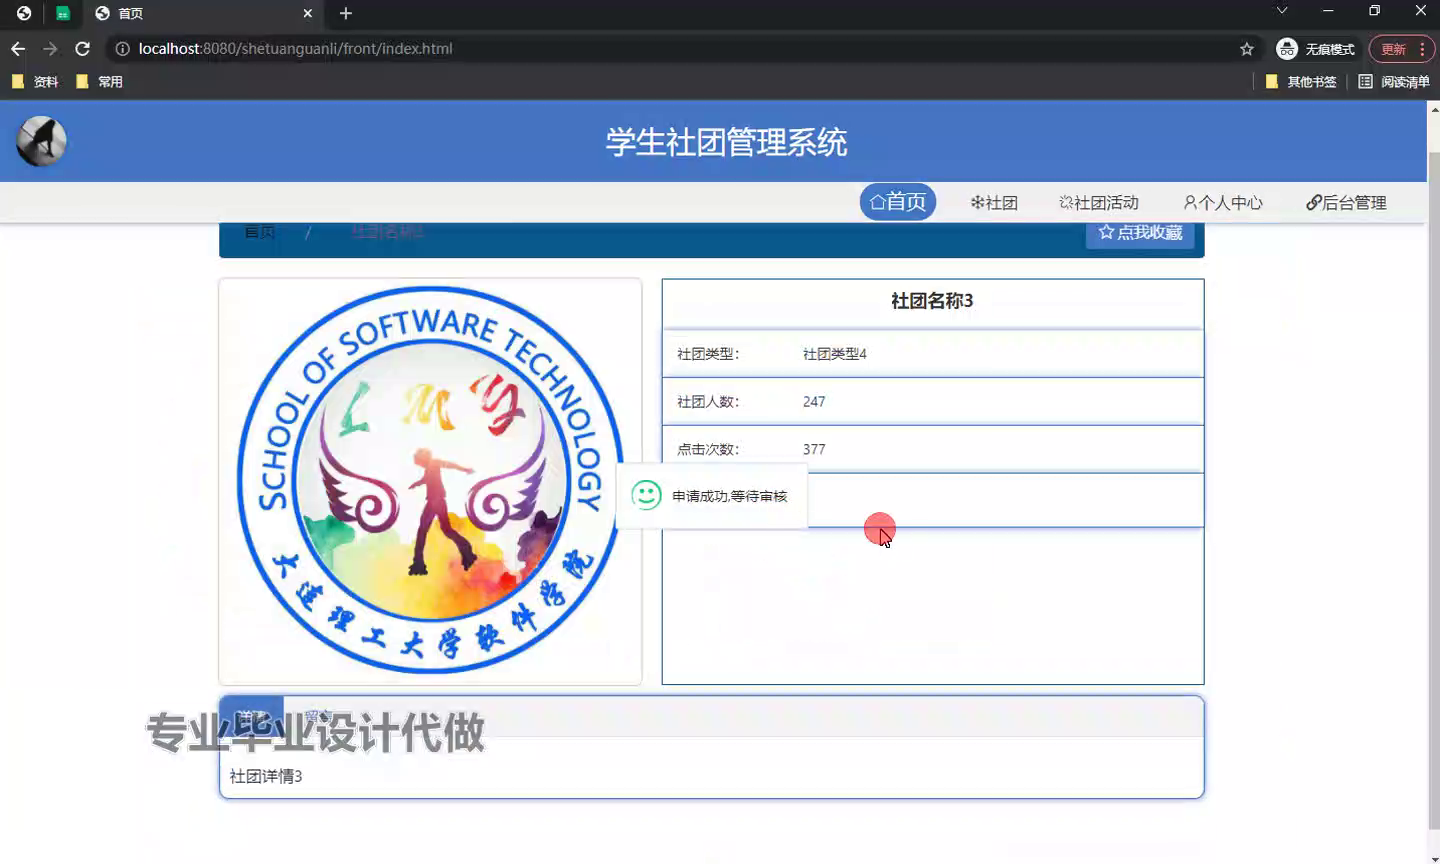The image size is (1440, 864).
Task: Click the 社团类型: label
Action: 708,354
